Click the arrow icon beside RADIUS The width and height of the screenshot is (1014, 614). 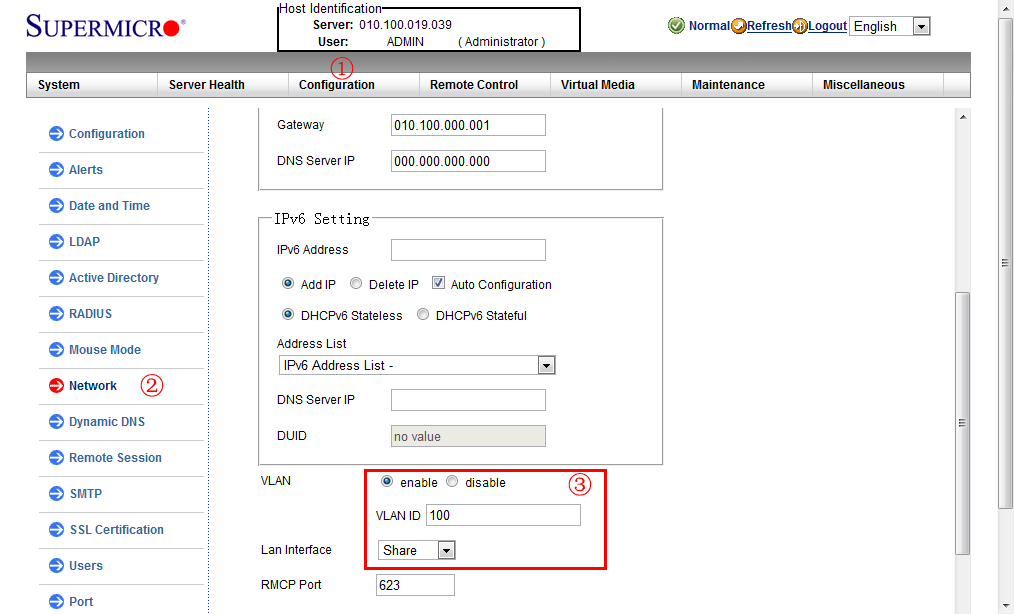56,314
